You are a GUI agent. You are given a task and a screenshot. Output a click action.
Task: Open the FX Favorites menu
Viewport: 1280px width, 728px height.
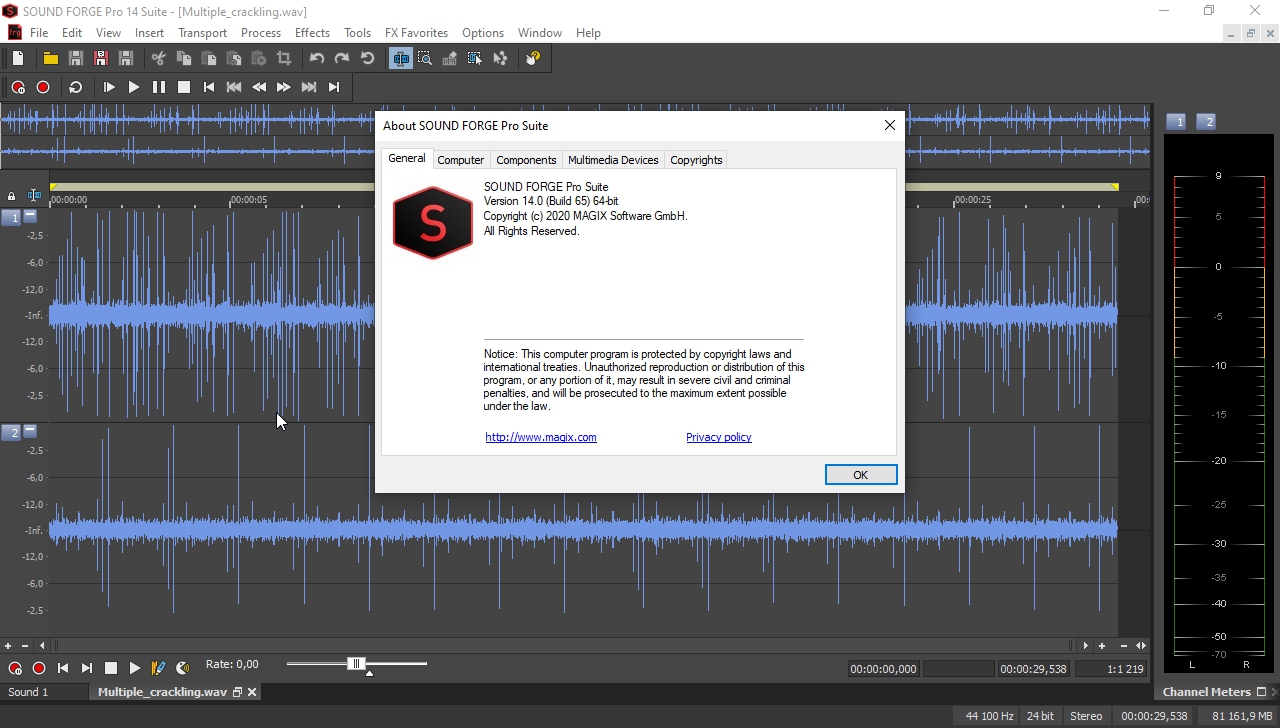[416, 33]
